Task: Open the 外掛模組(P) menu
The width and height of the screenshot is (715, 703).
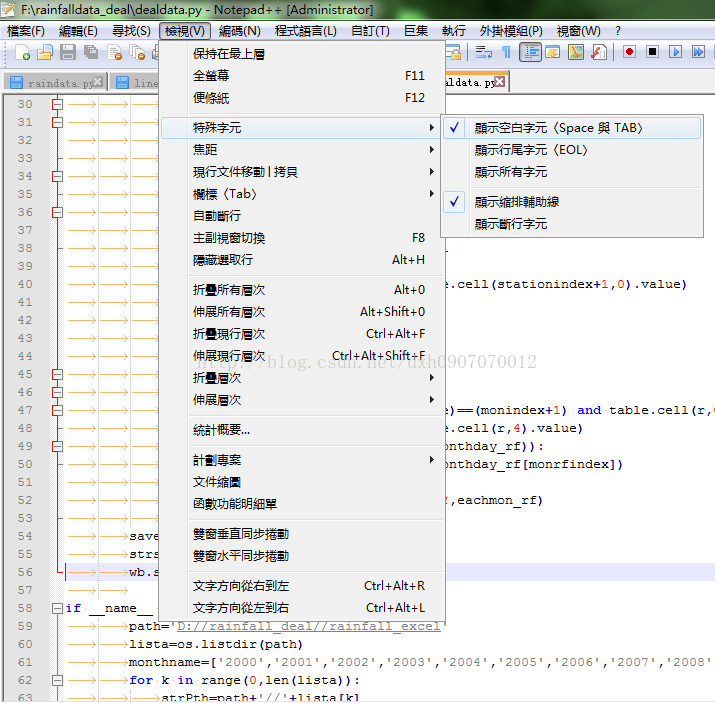Action: (x=511, y=31)
